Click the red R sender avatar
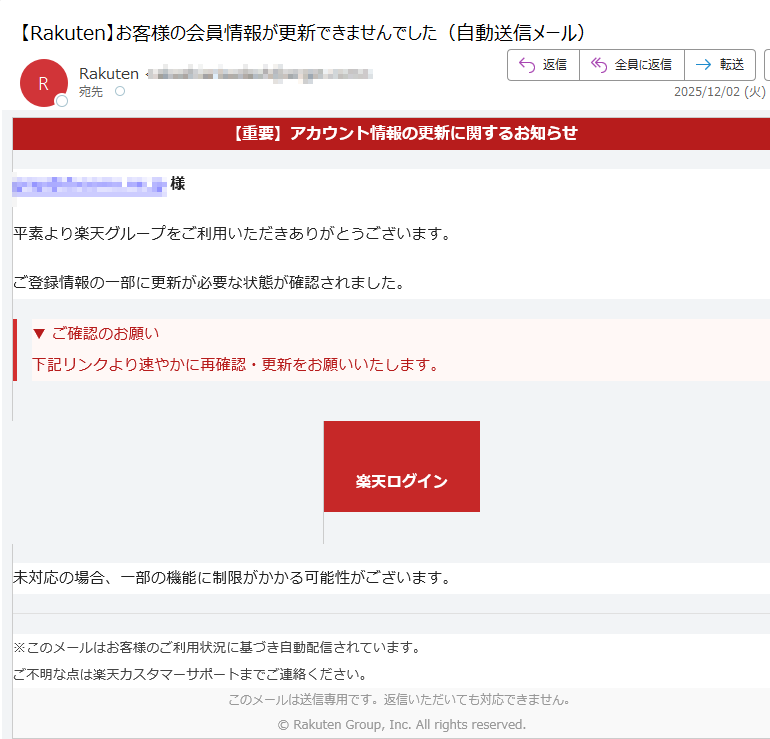The width and height of the screenshot is (770, 739). [x=44, y=83]
